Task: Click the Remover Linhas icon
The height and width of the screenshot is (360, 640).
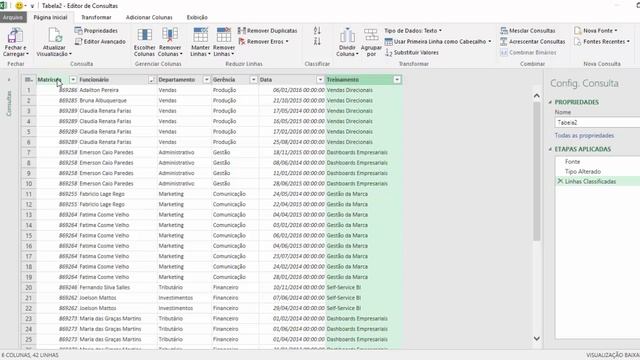Action: click(224, 36)
